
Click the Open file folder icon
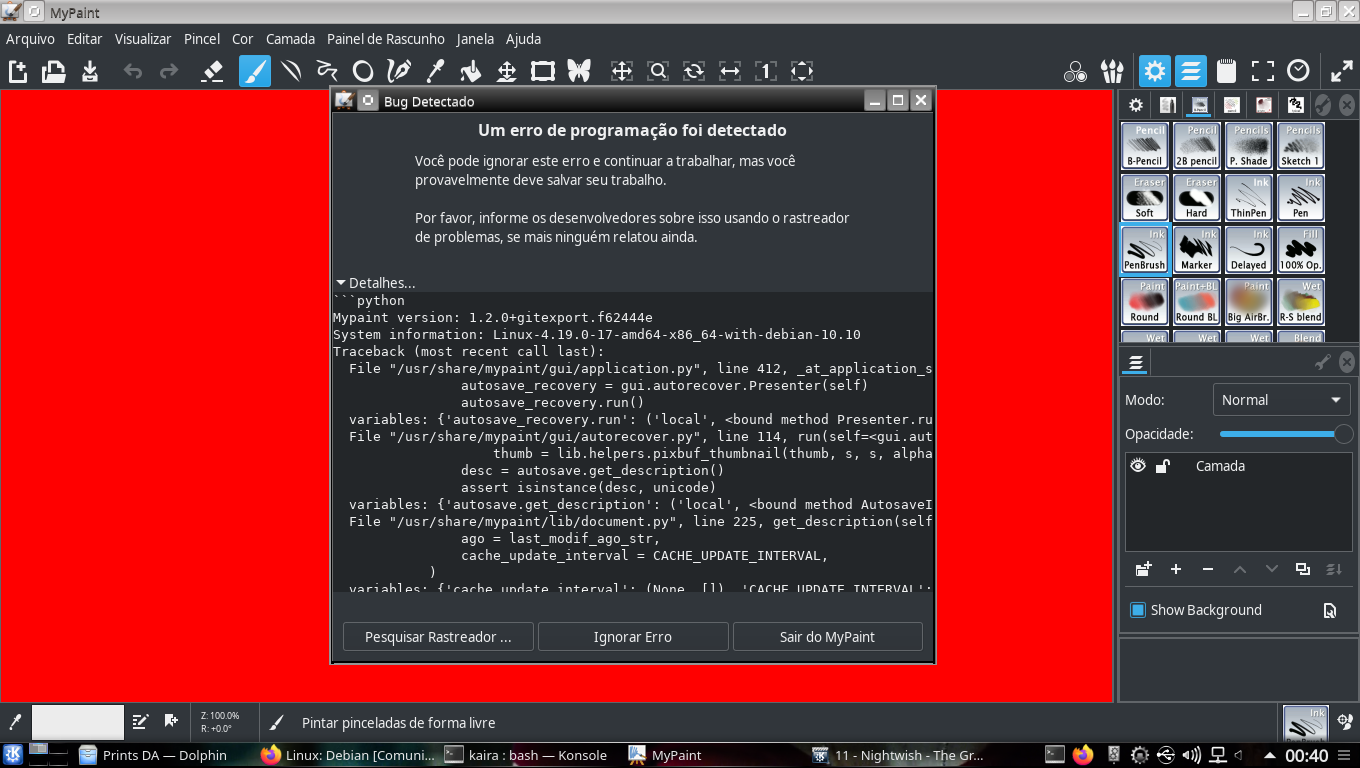[54, 71]
